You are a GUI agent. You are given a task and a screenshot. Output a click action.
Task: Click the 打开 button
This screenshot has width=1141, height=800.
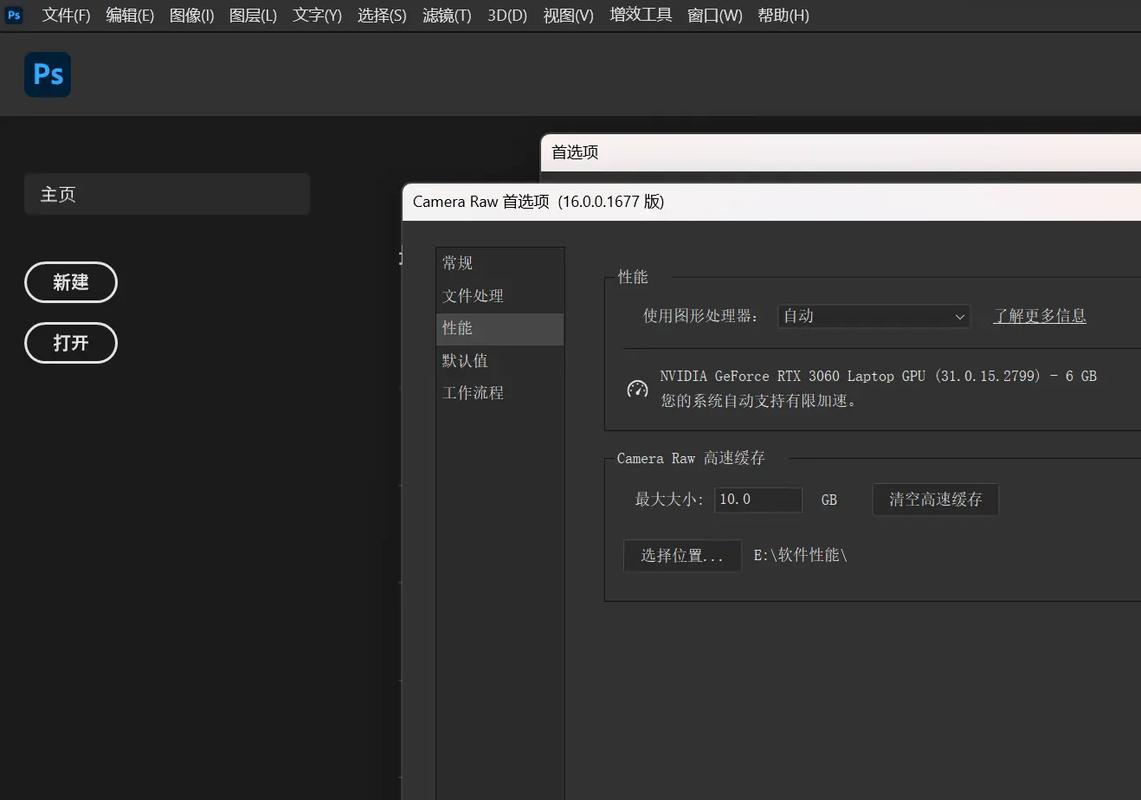[71, 343]
